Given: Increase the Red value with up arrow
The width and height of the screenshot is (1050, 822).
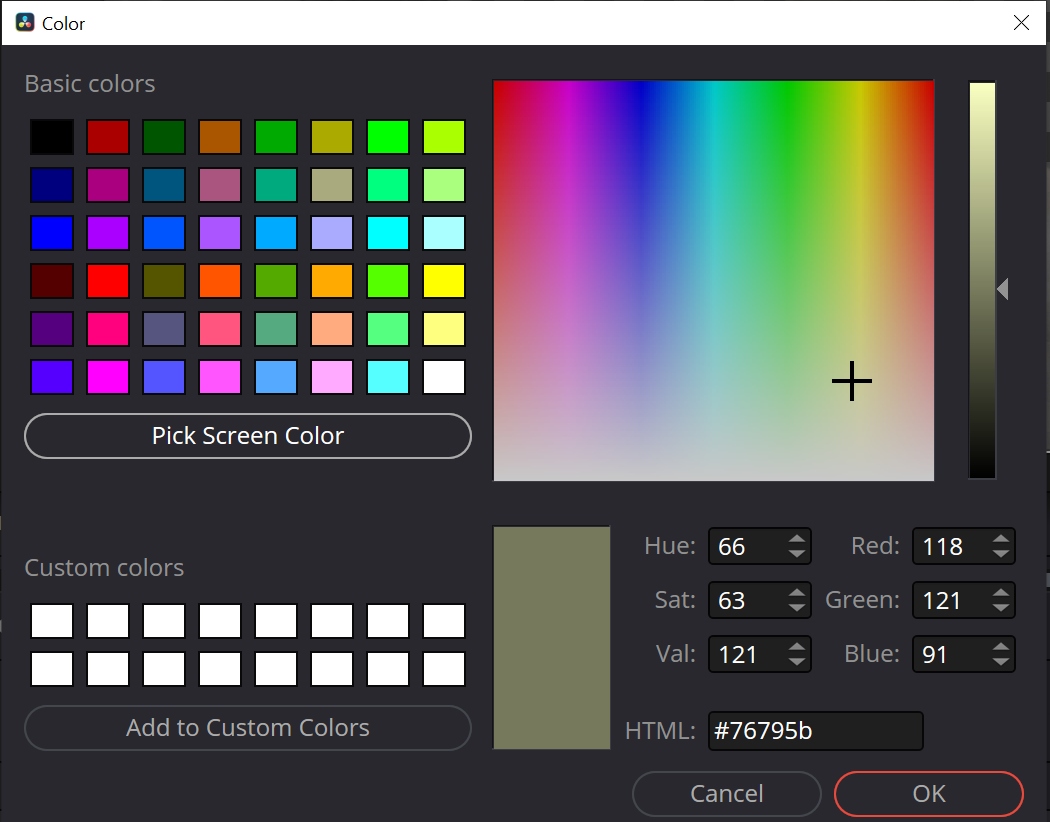Looking at the screenshot, I should coord(1000,540).
